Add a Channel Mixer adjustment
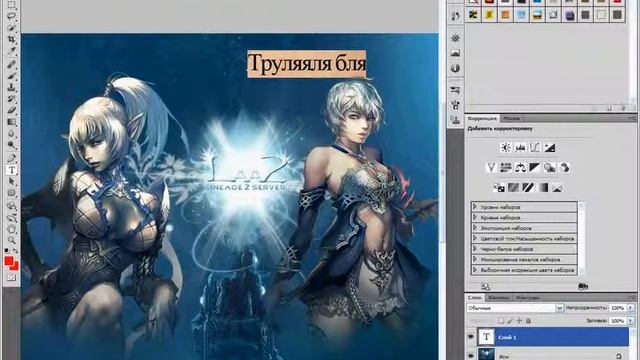 (x=564, y=167)
